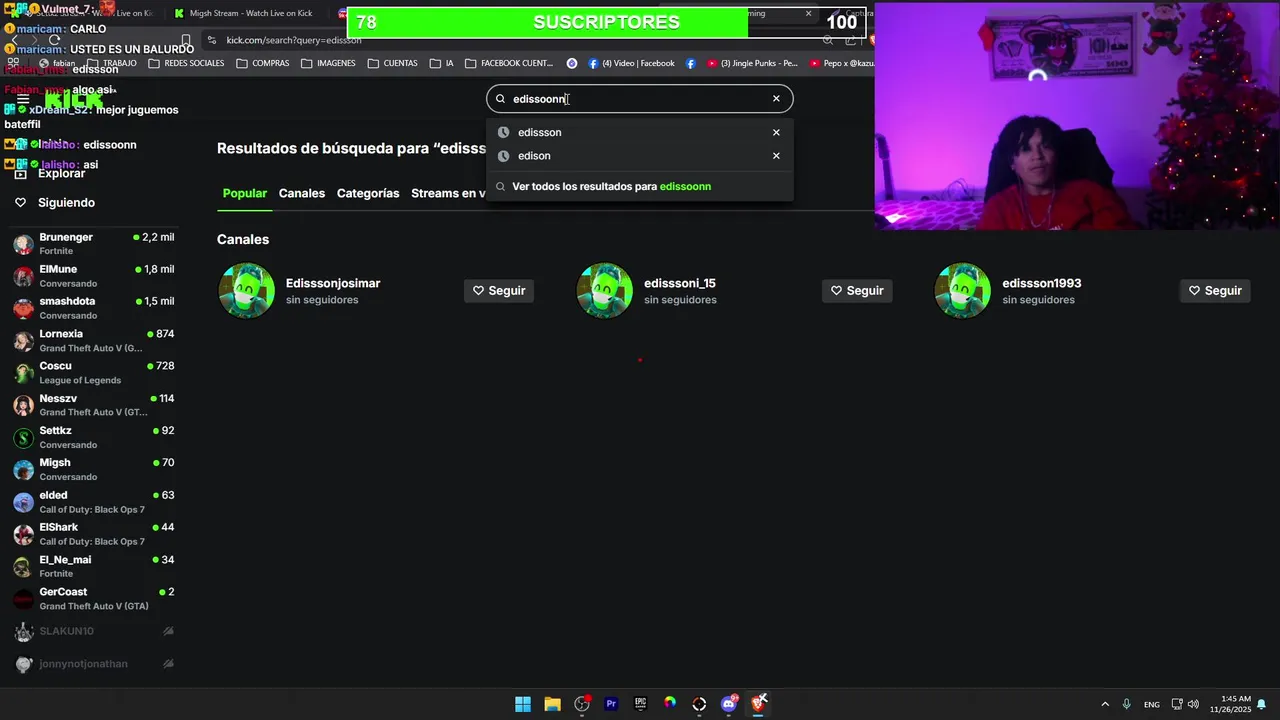Open Coscu's League of Legends stream
Viewport: 1280px width, 720px height.
click(x=93, y=372)
